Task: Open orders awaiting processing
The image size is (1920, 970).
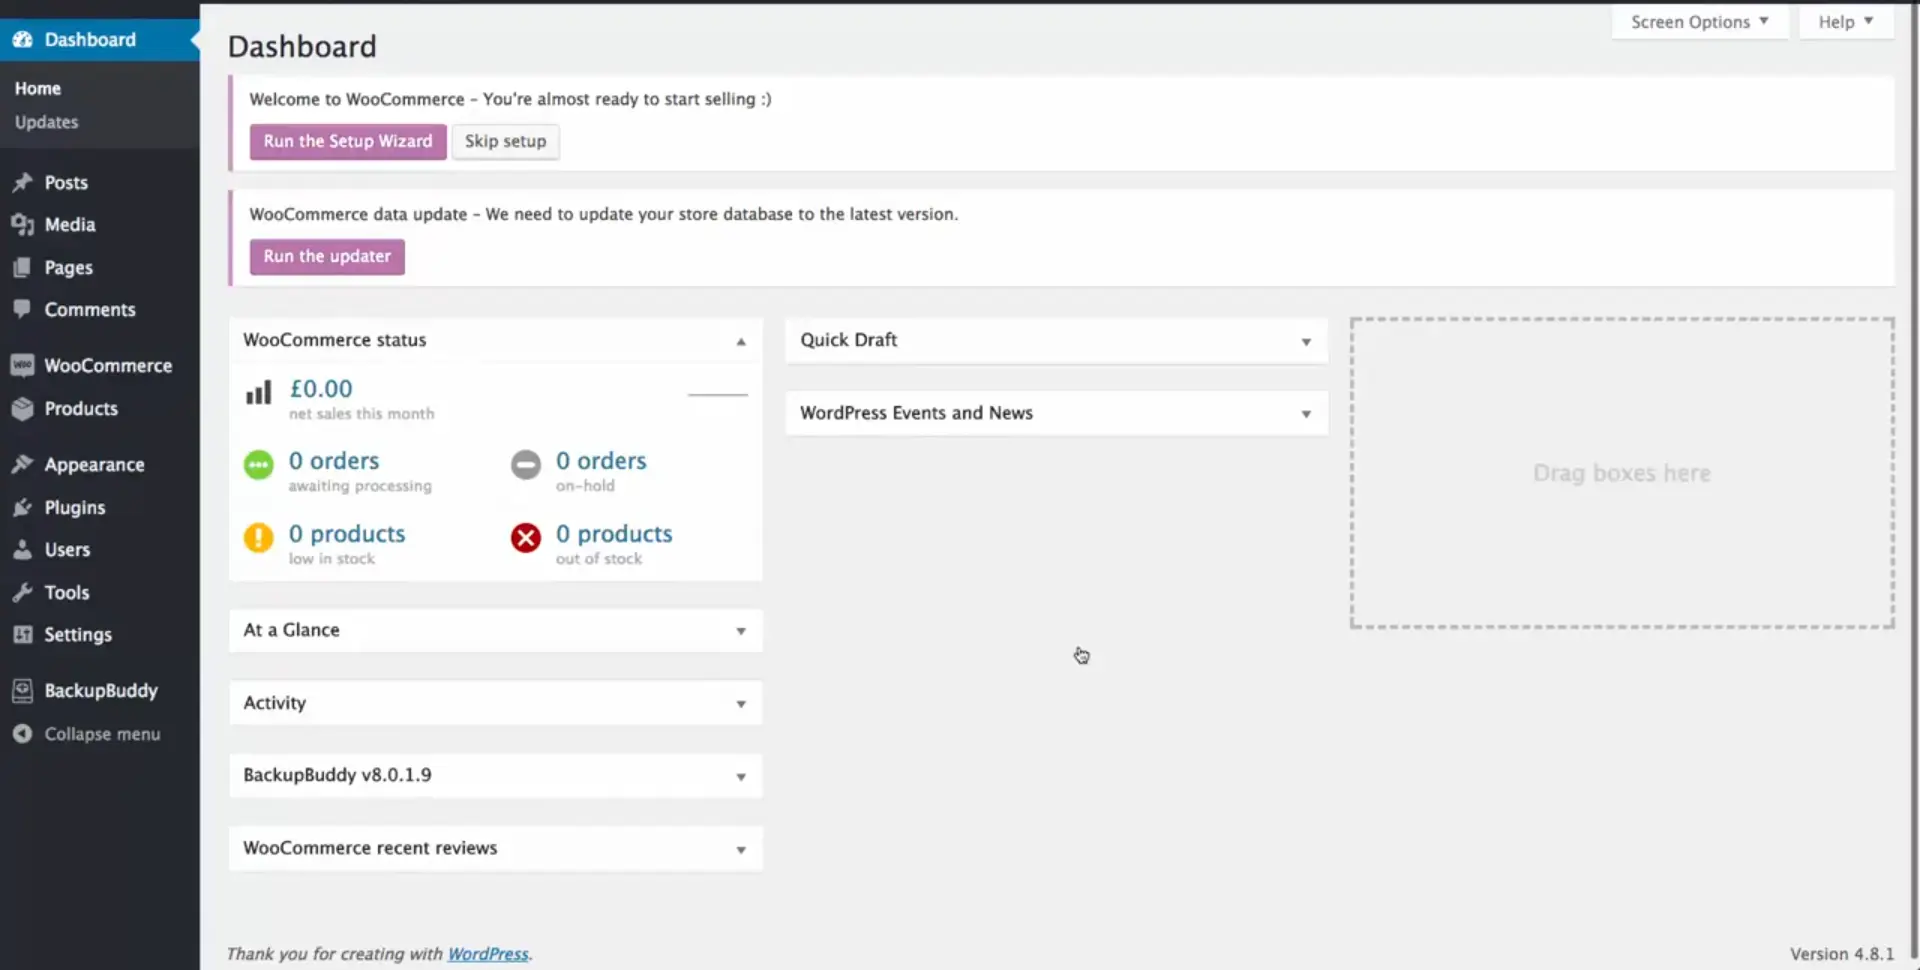Action: (333, 461)
